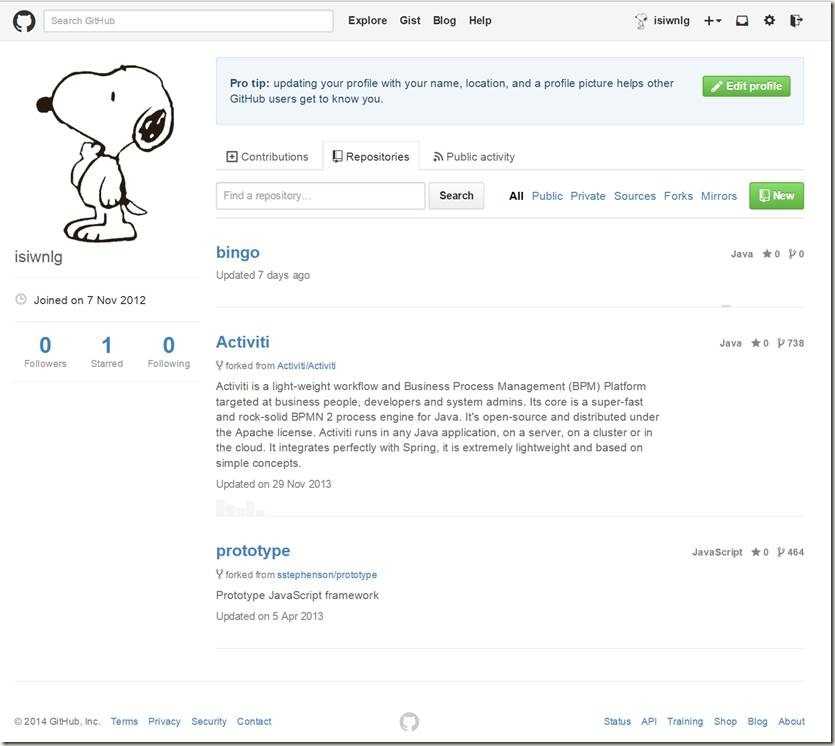This screenshot has width=835, height=746.
Task: Open the Activiti/Activiti fork source link
Action: coord(306,366)
